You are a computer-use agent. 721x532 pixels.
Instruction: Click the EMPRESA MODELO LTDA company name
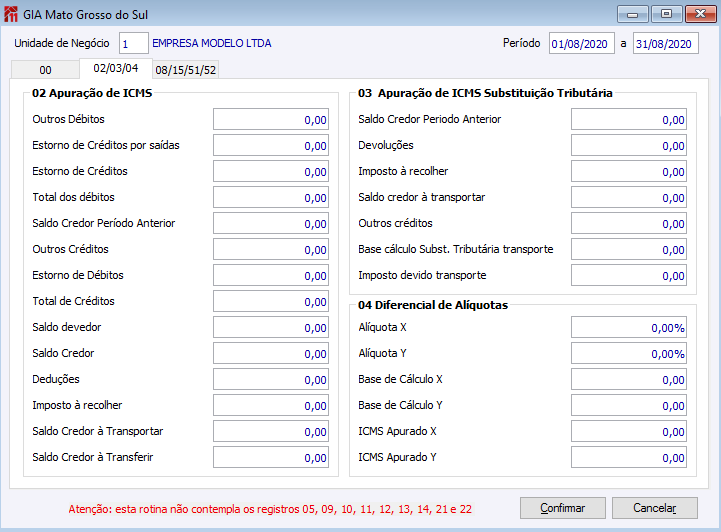click(212, 43)
